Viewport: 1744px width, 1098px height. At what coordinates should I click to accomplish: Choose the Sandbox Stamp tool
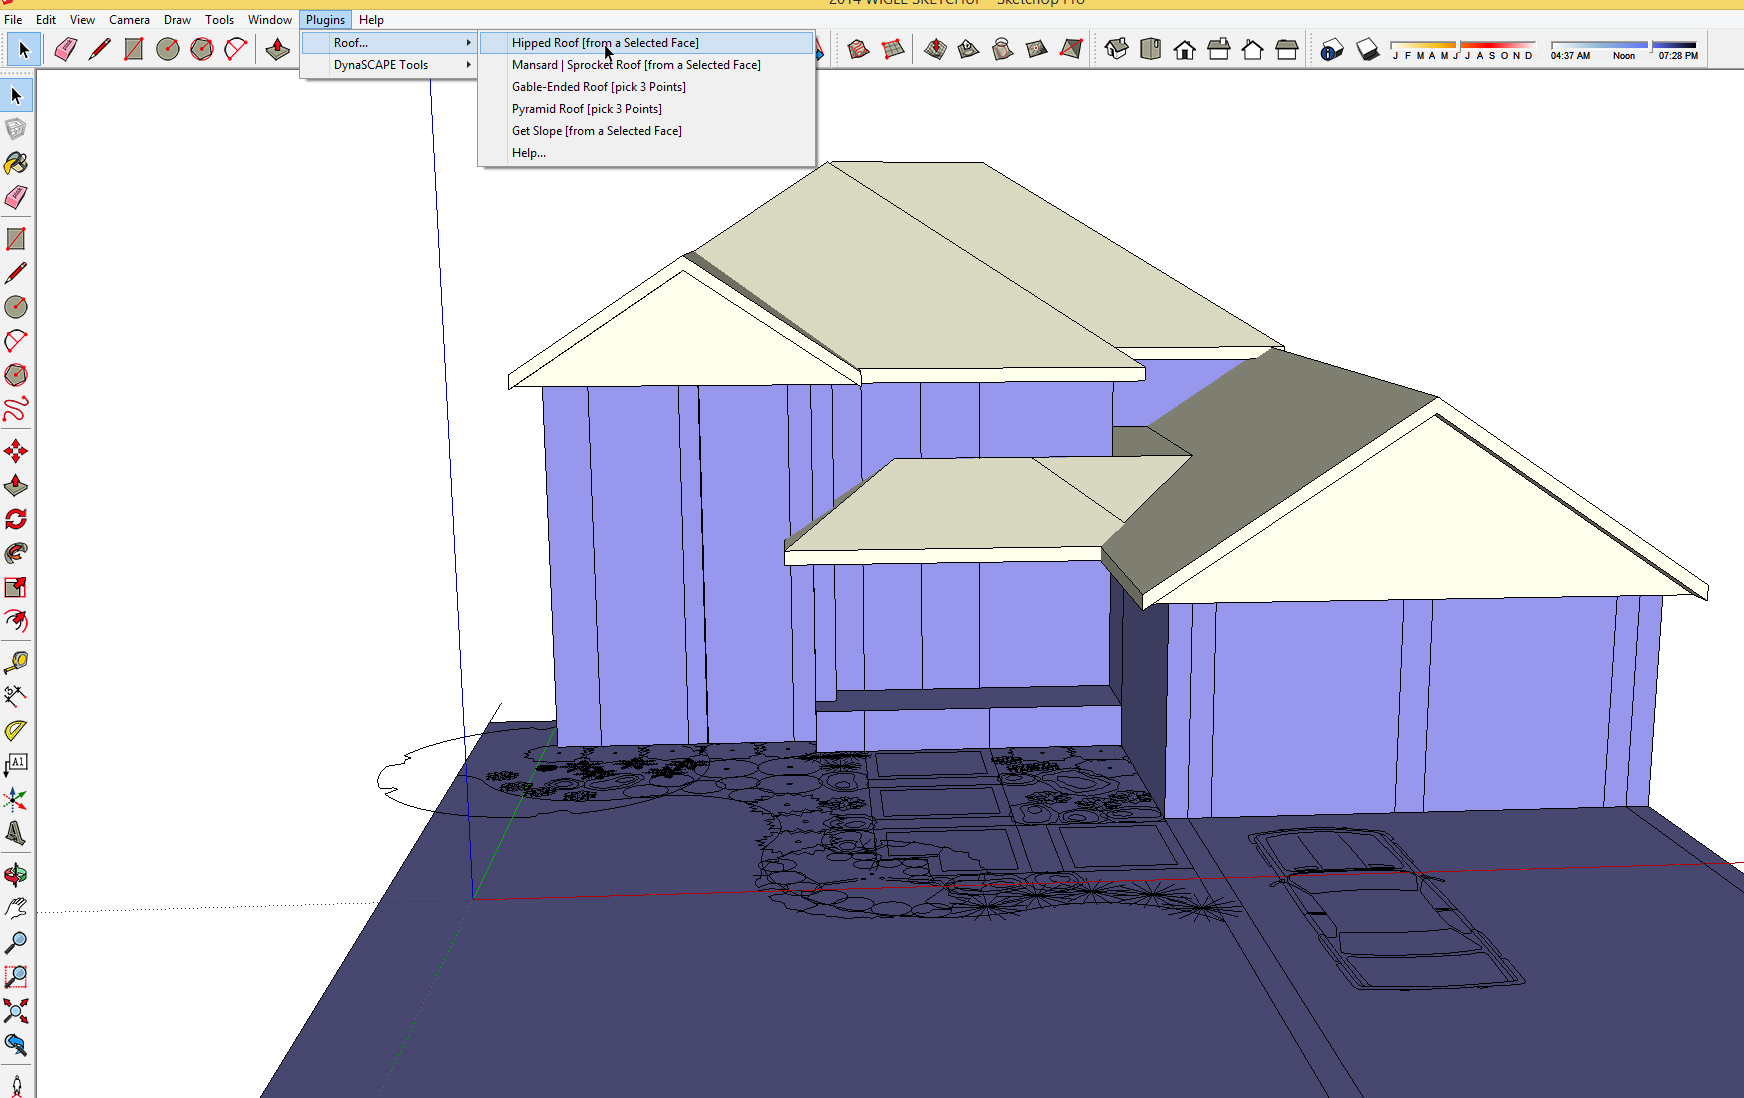(x=968, y=49)
